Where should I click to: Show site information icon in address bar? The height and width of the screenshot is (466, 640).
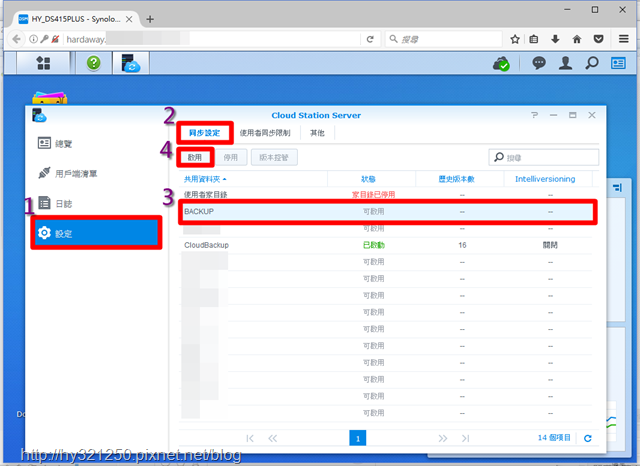point(33,39)
